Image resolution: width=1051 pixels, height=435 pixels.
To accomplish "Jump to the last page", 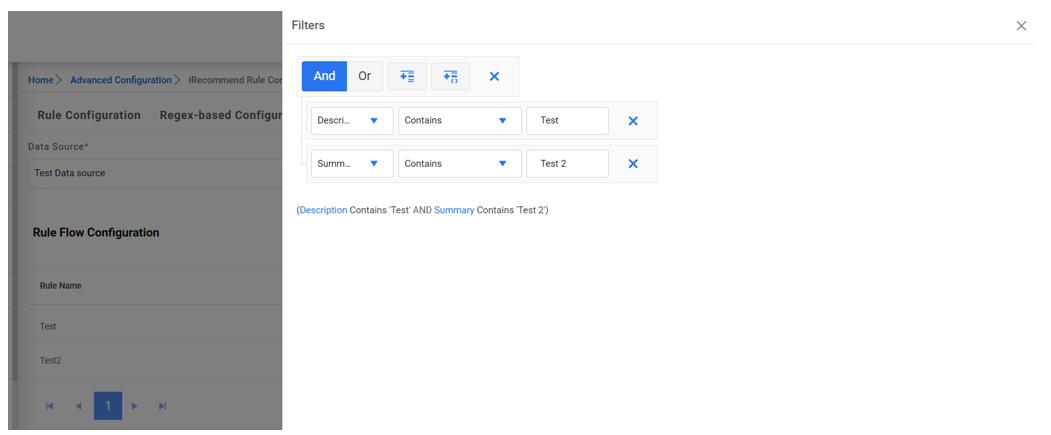I will (163, 406).
